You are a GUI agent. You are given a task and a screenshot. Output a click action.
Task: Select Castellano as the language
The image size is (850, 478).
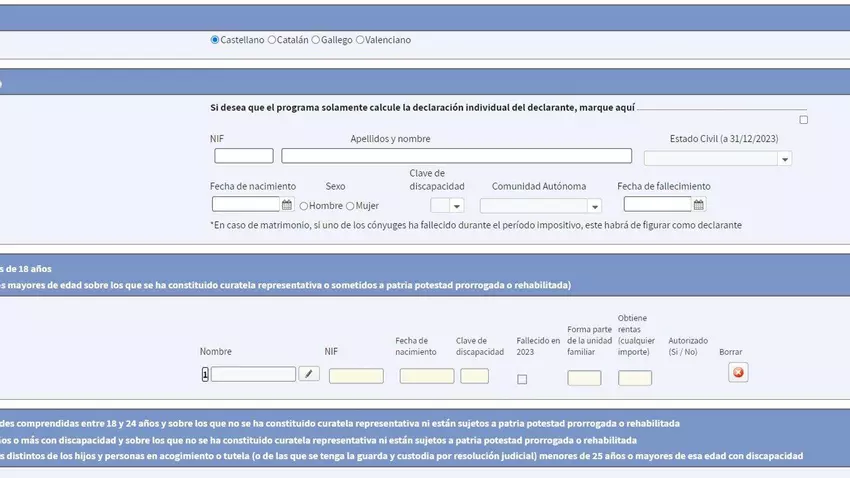215,40
